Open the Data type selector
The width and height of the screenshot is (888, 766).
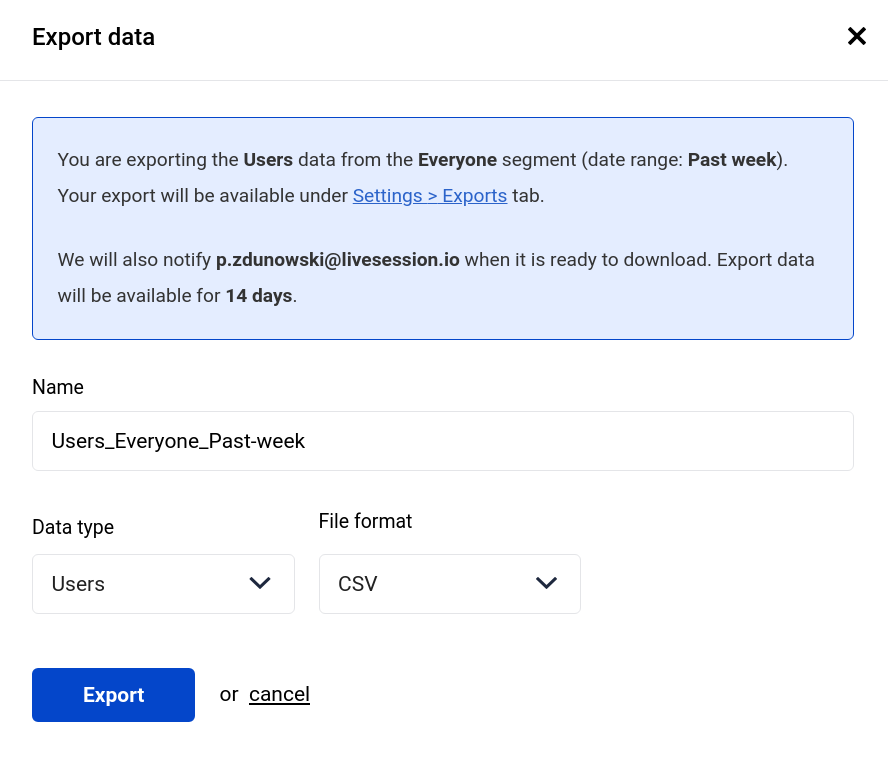163,583
